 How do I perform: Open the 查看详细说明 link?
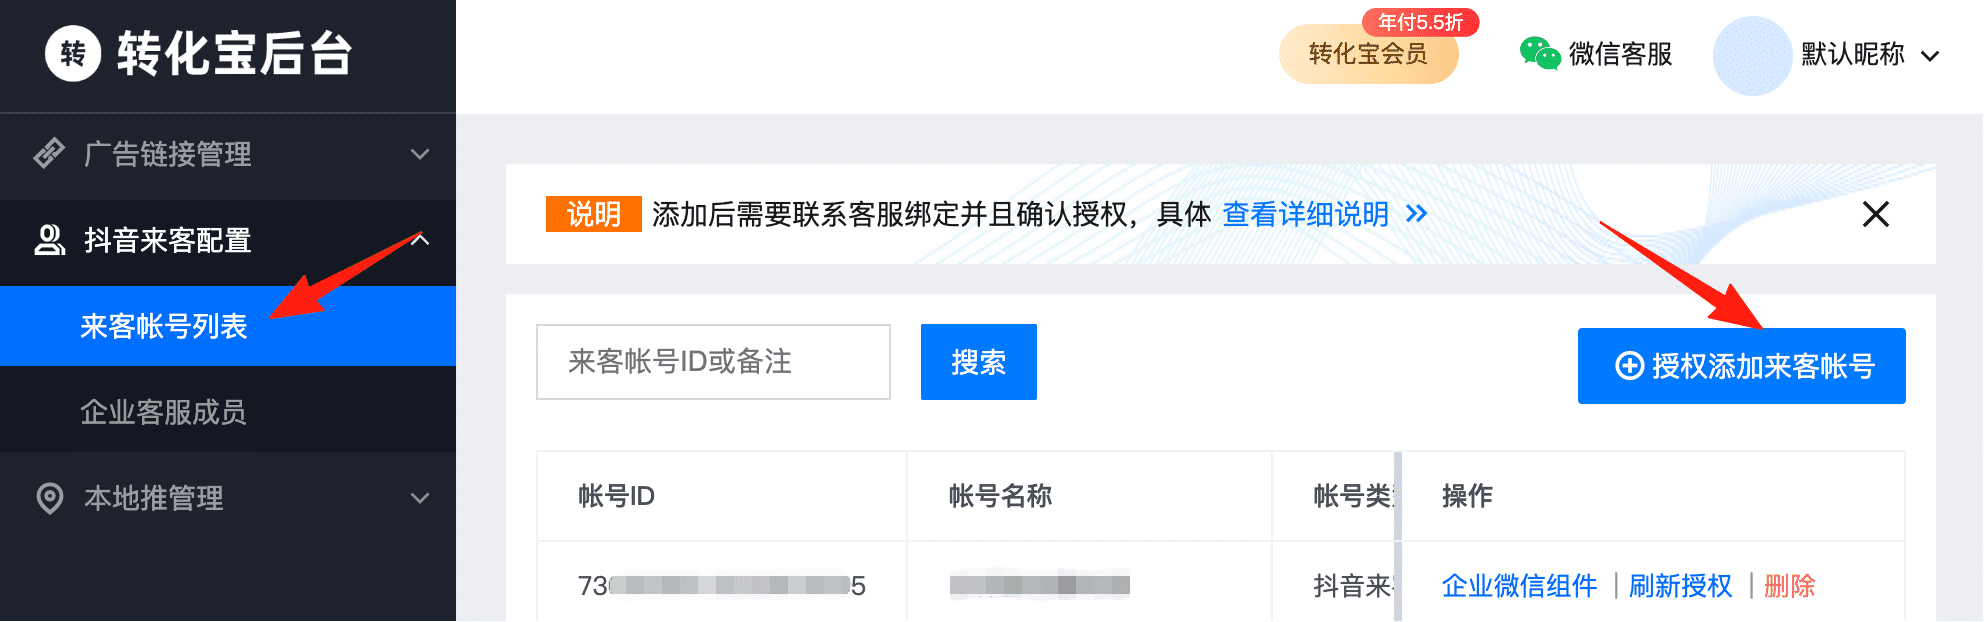pos(1306,214)
